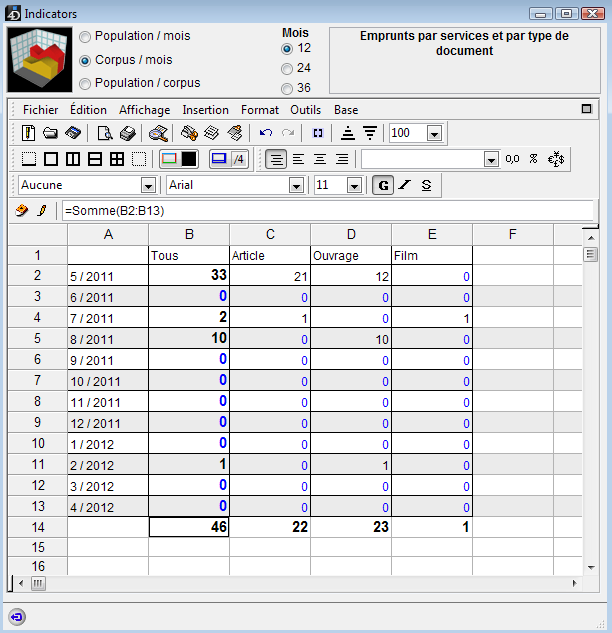Open the Édition menu

point(88,110)
